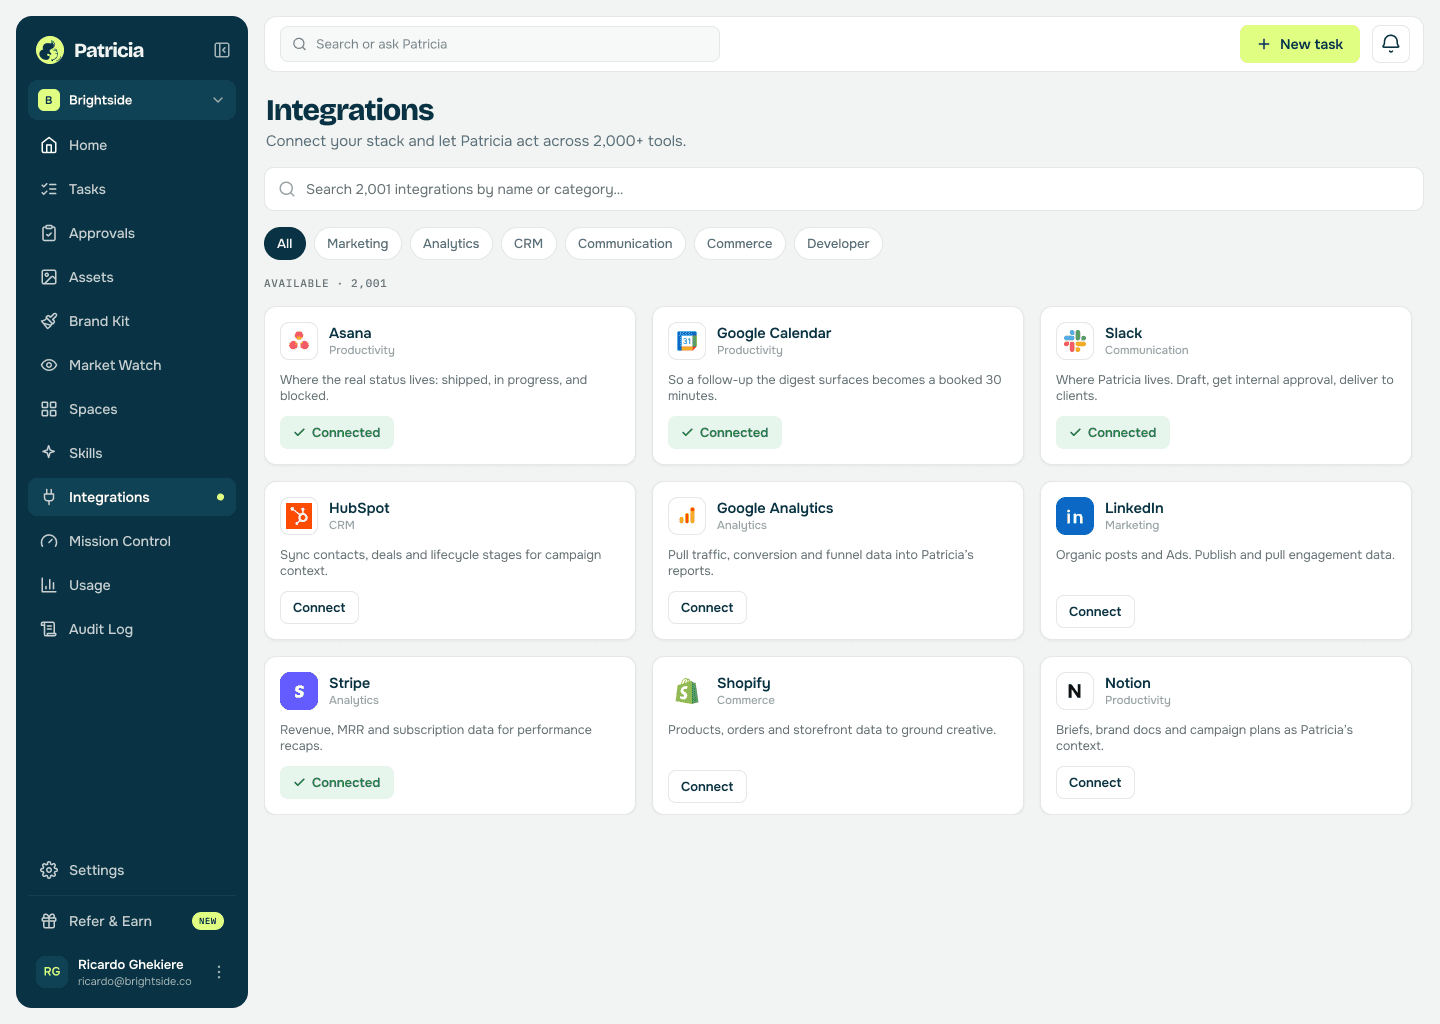Click the Slack app icon

pos(1075,341)
